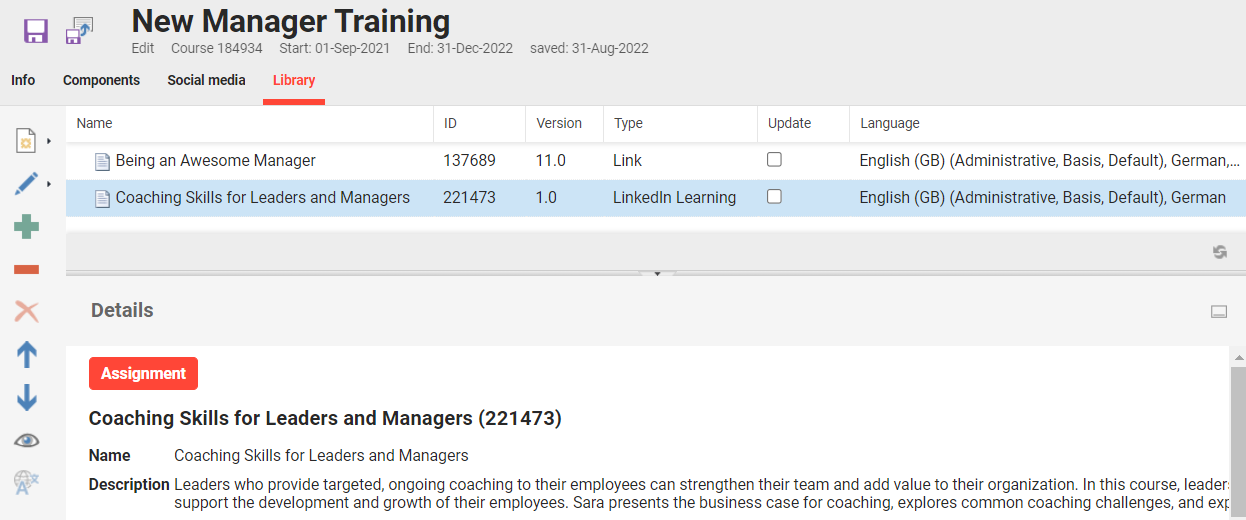Click the translate icon in left sidebar
The image size is (1246, 520).
[27, 483]
